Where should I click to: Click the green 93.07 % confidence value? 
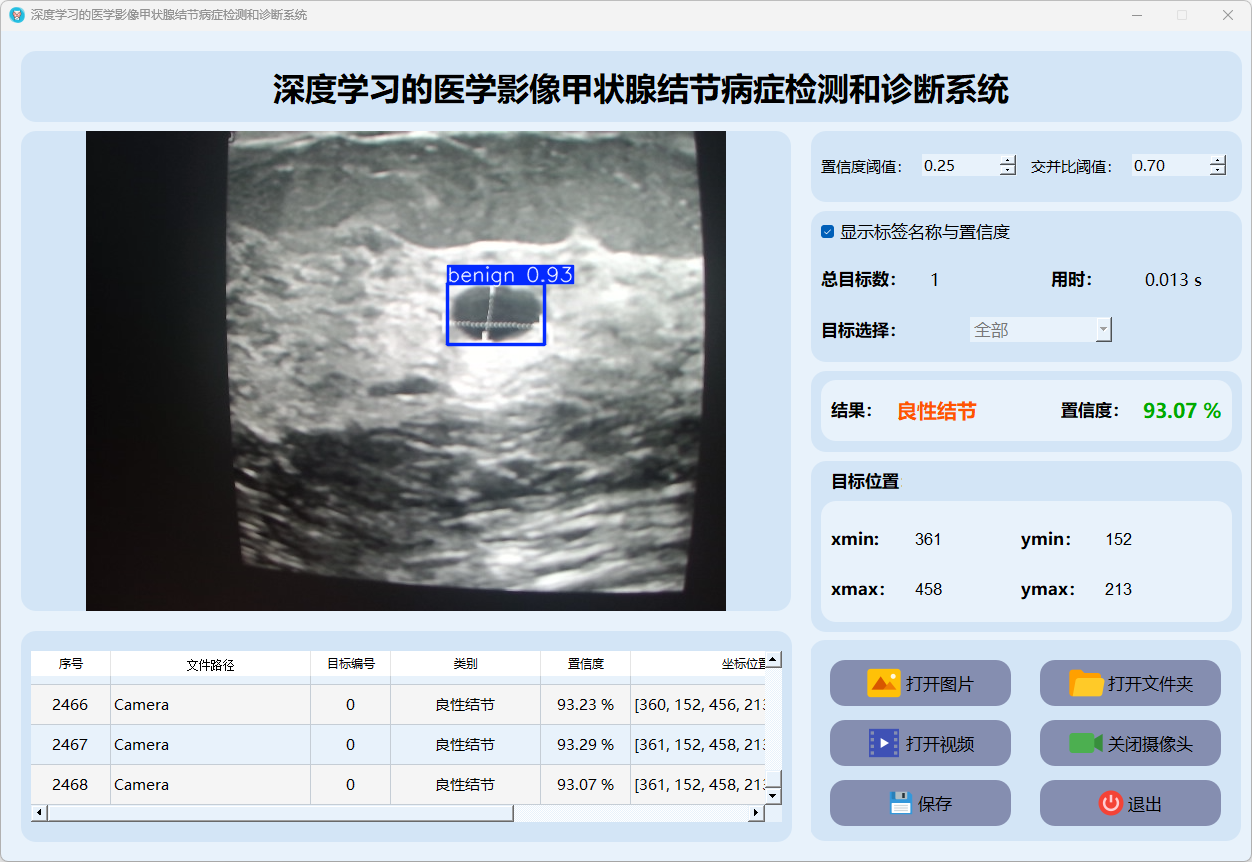click(1182, 410)
